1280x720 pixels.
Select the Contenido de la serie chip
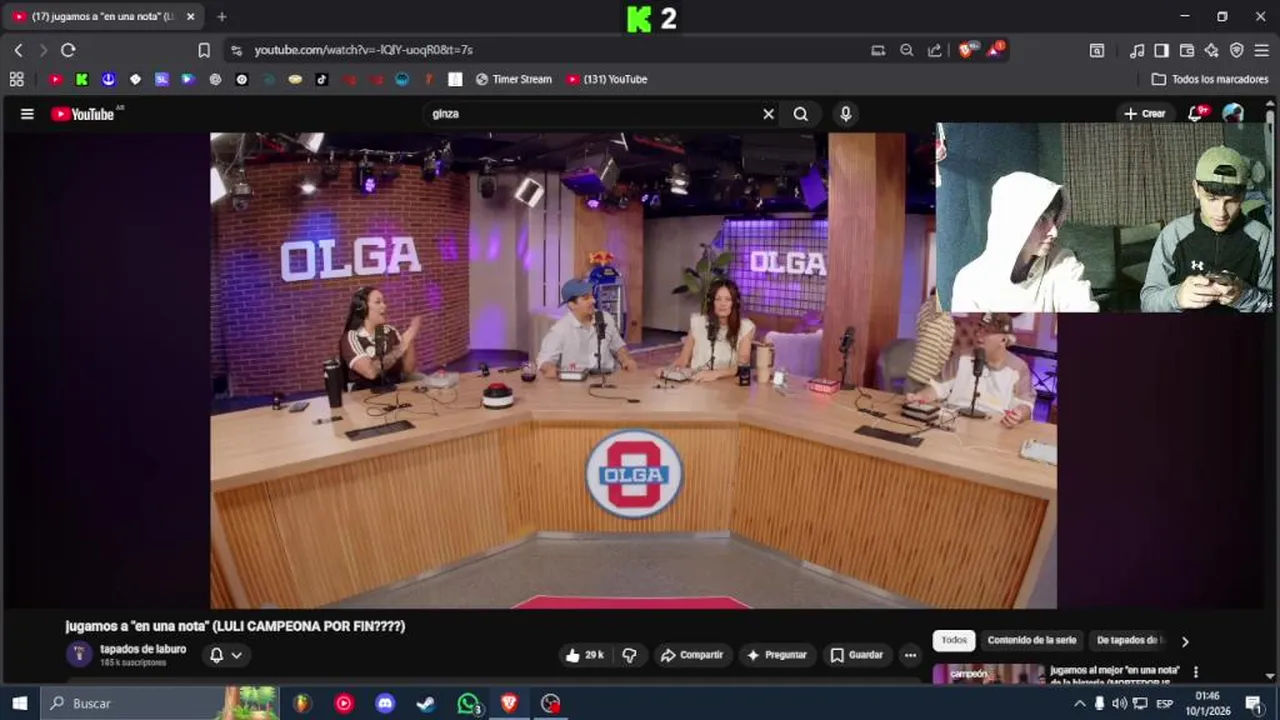pyautogui.click(x=1032, y=640)
